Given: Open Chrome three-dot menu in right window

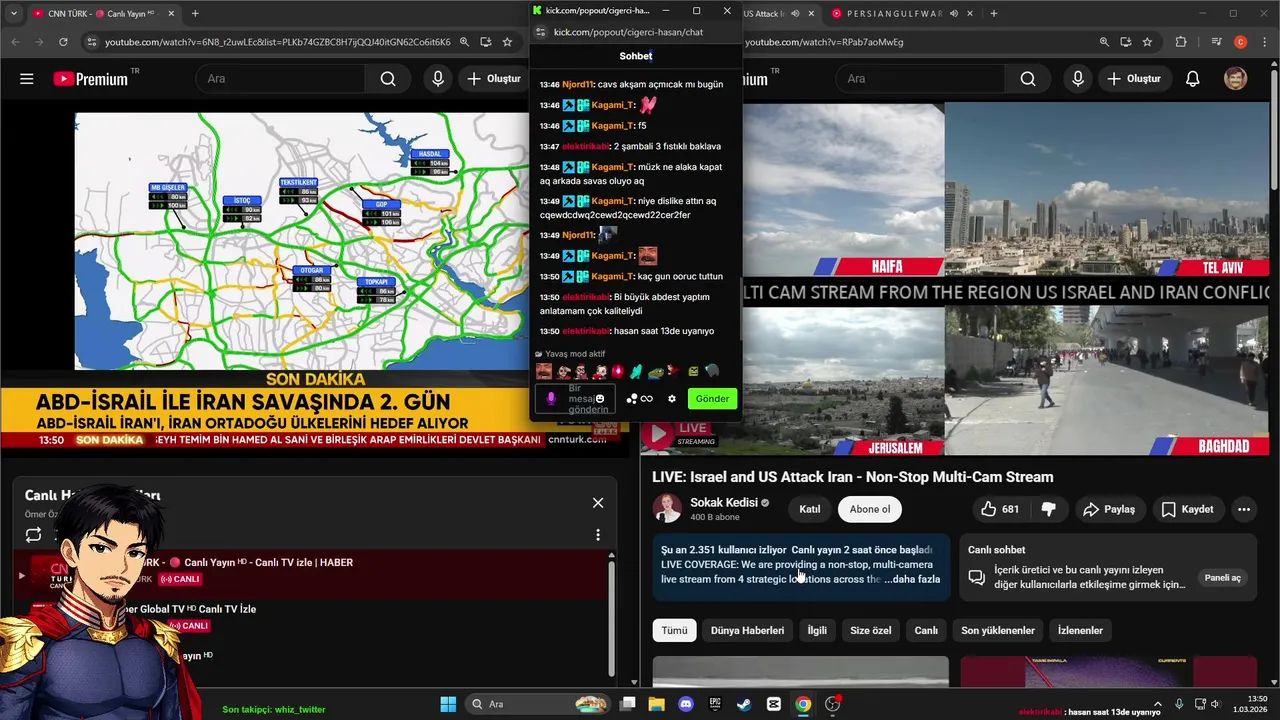Looking at the screenshot, I should [1263, 42].
